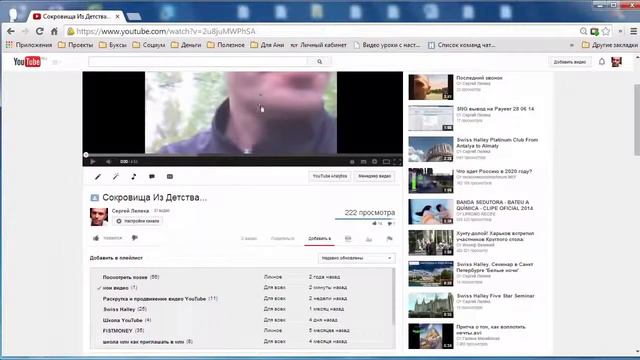The height and width of the screenshot is (360, 640).
Task: Open the notifications bell
Action: coord(602,62)
